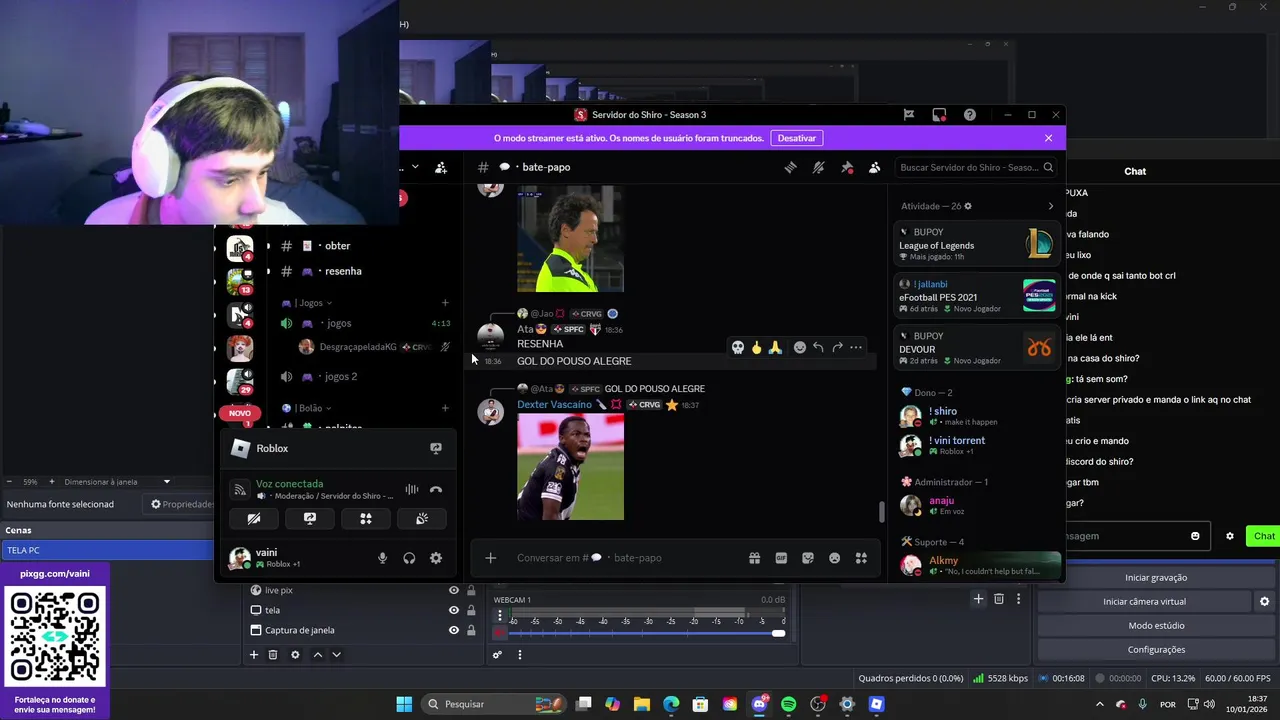The height and width of the screenshot is (720, 1280).
Task: Select the TELA PC scene
Action: click(x=107, y=550)
